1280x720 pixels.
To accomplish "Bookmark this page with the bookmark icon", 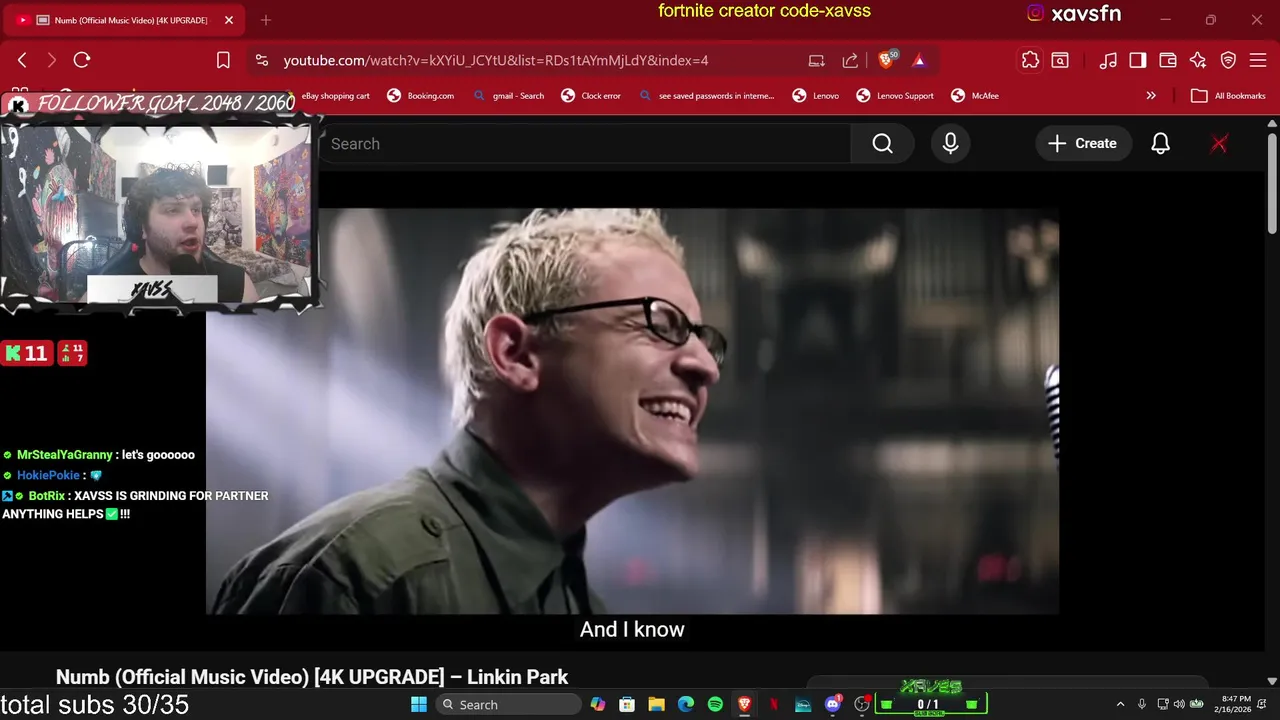I will (x=223, y=60).
